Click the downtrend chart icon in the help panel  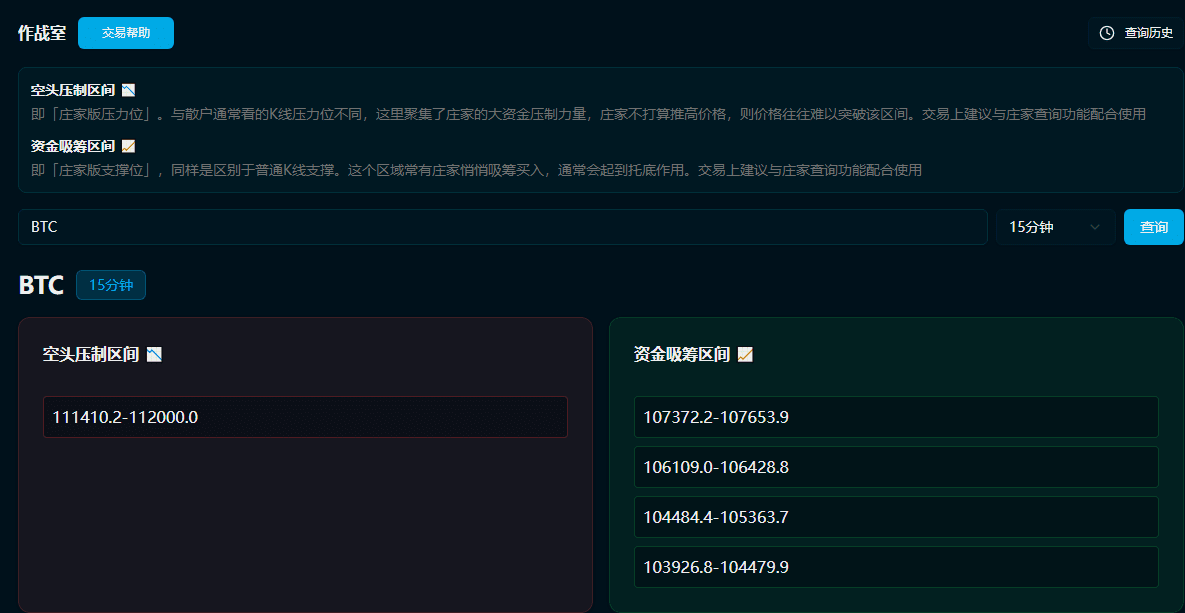click(128, 90)
